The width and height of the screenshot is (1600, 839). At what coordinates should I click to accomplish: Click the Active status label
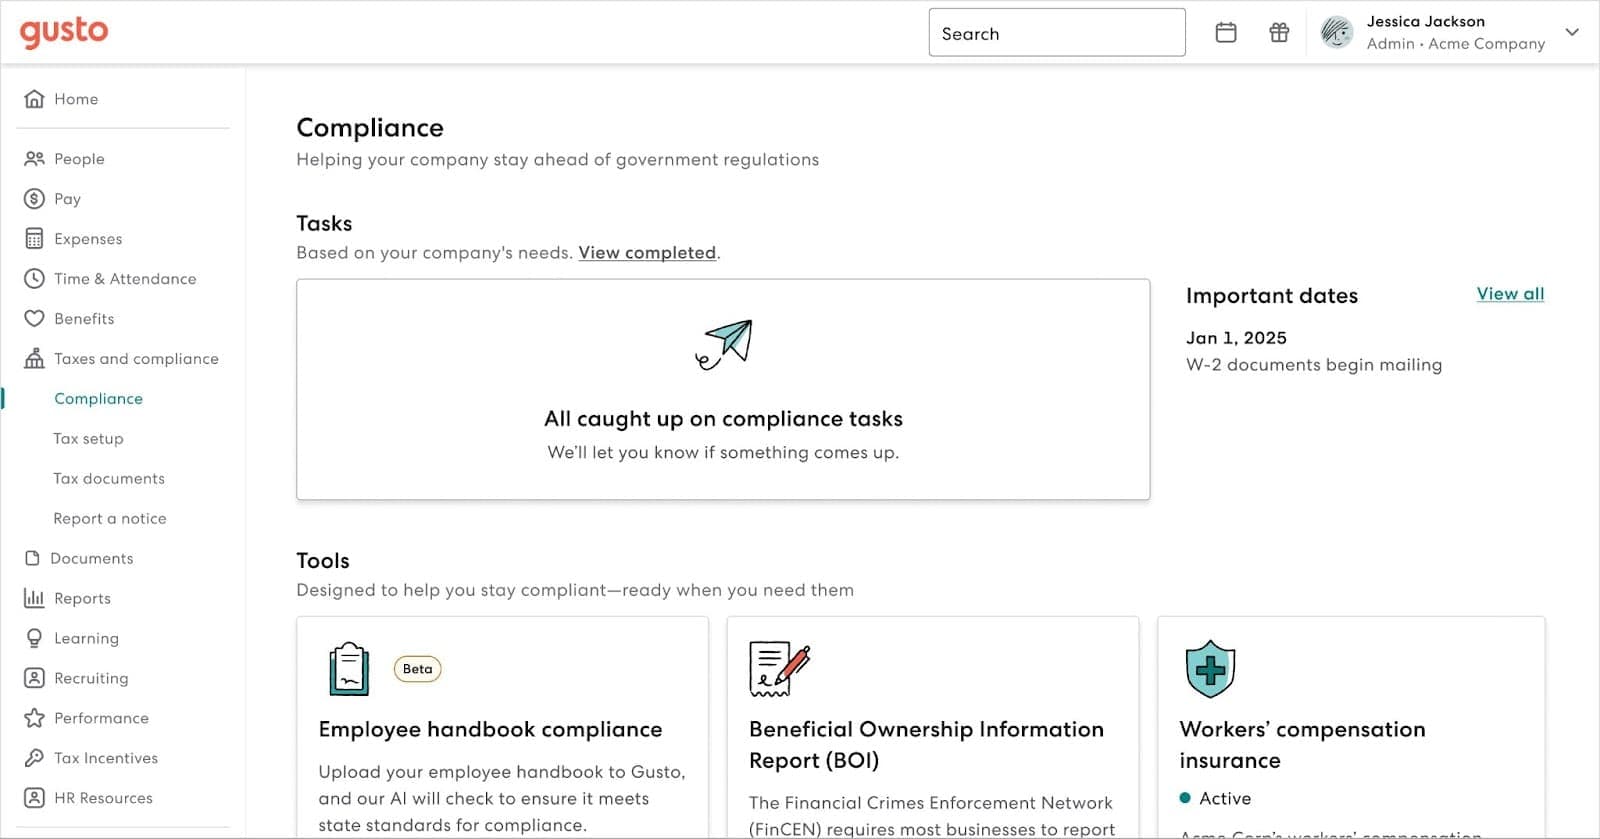point(1225,798)
